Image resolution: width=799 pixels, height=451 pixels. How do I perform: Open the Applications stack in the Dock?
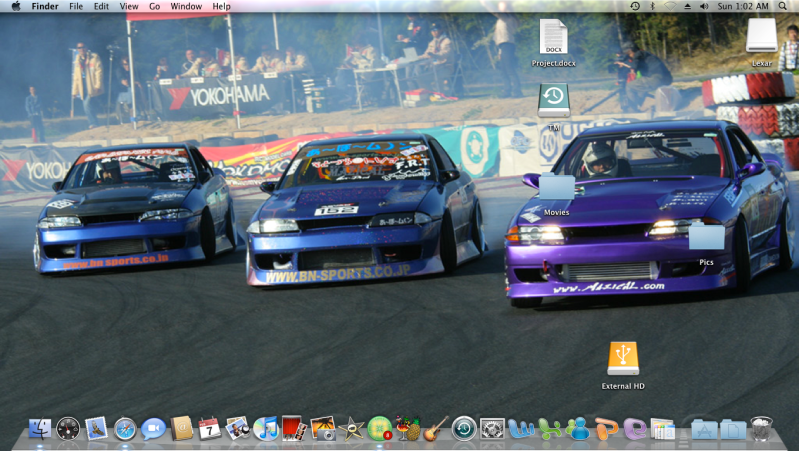(704, 429)
